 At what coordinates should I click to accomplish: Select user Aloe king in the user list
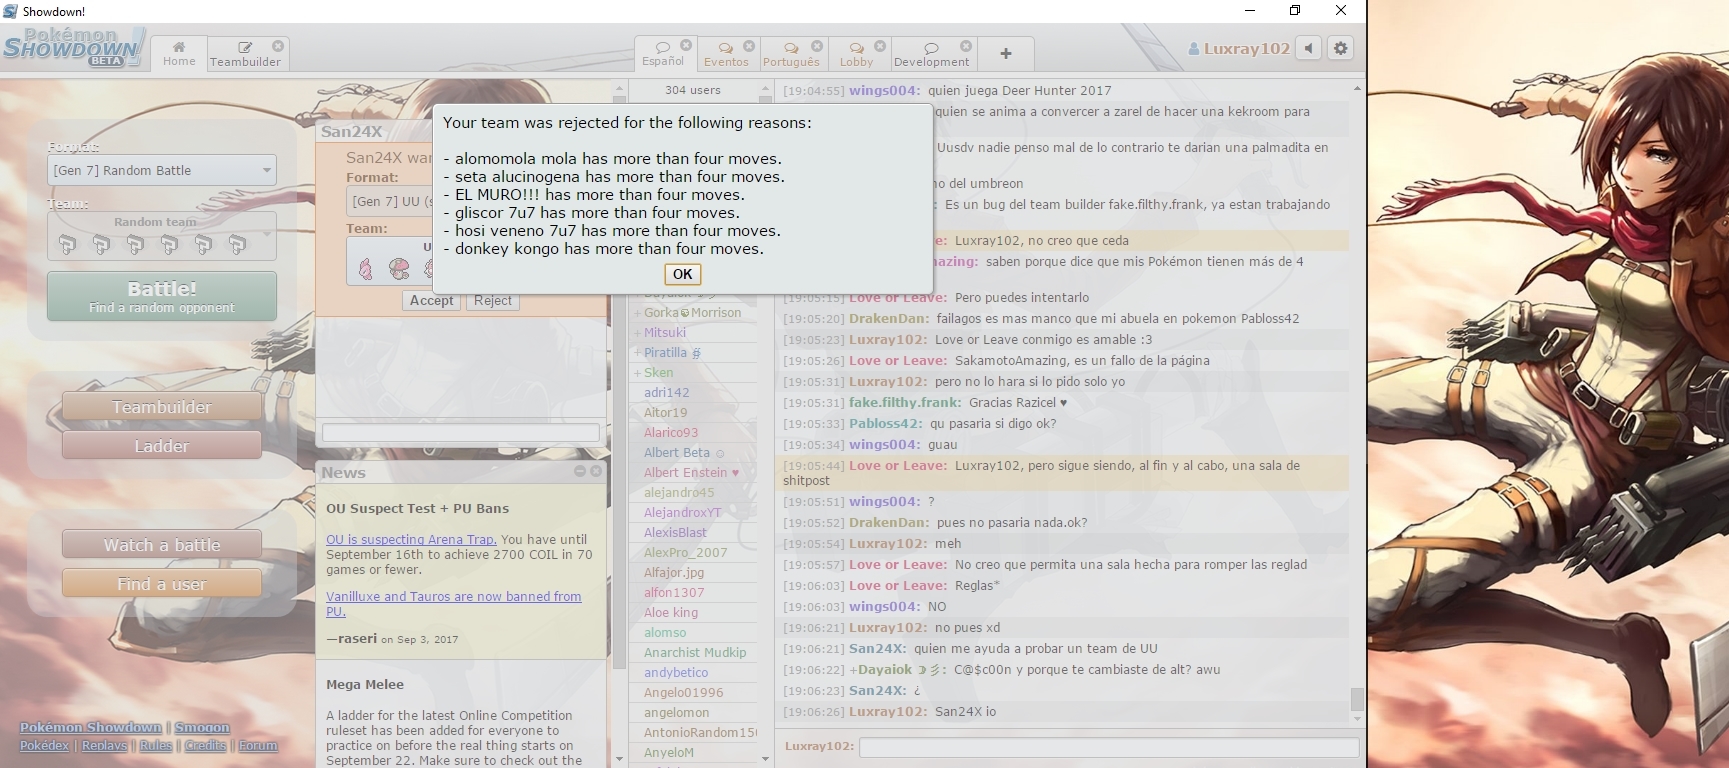(x=671, y=612)
